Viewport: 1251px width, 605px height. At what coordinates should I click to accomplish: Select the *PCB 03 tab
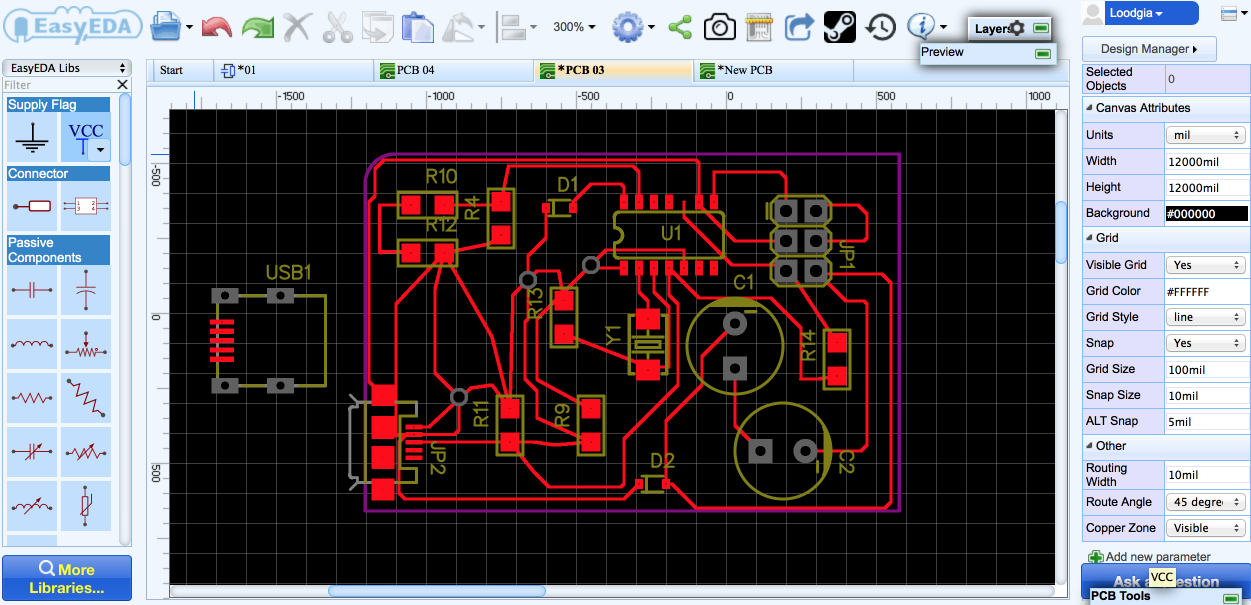(614, 70)
